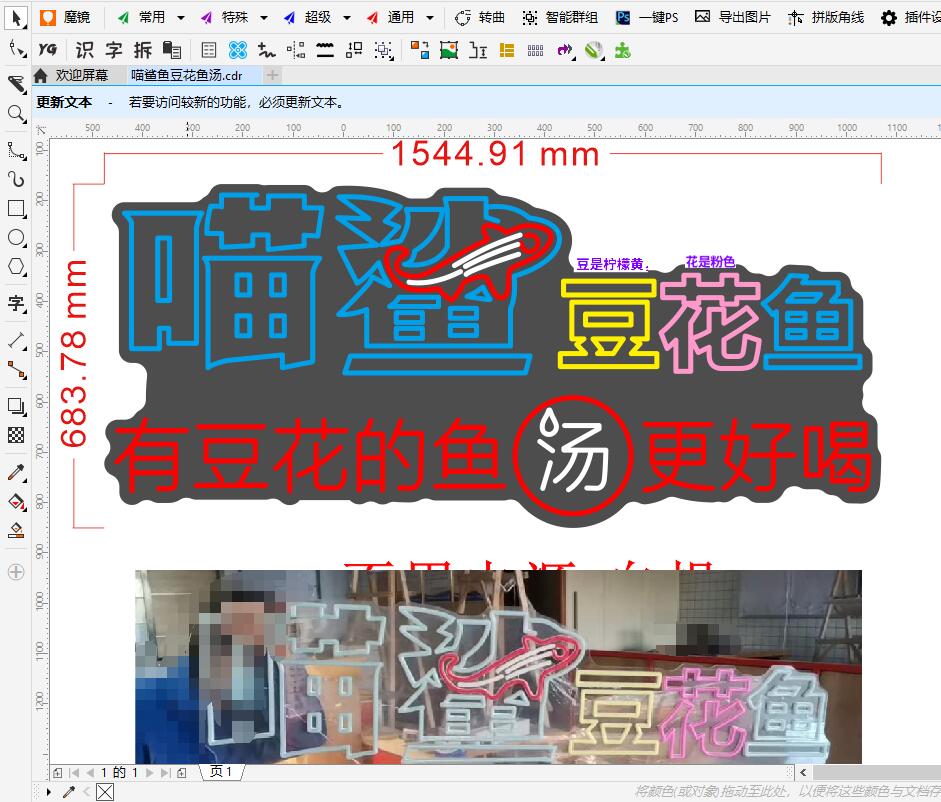
Task: Select the Artistic Media tool
Action: tap(16, 179)
